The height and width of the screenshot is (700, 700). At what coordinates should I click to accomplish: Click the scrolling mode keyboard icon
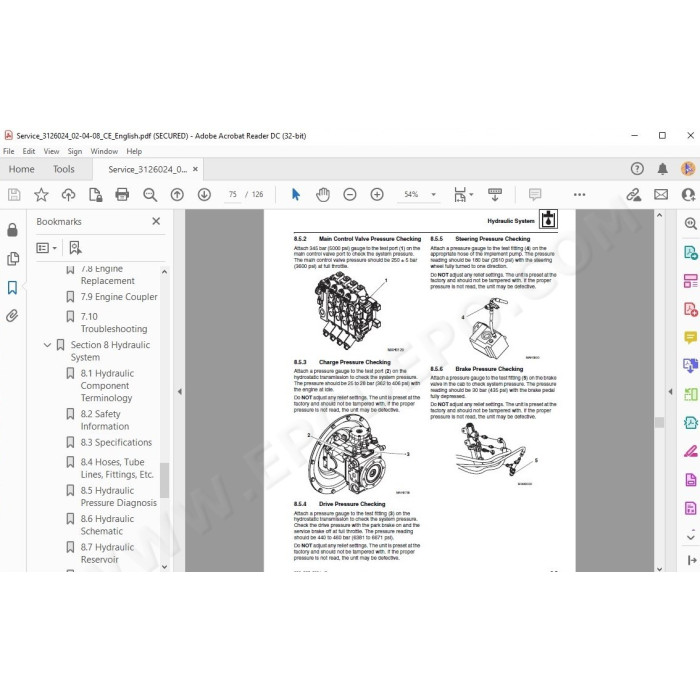[495, 195]
